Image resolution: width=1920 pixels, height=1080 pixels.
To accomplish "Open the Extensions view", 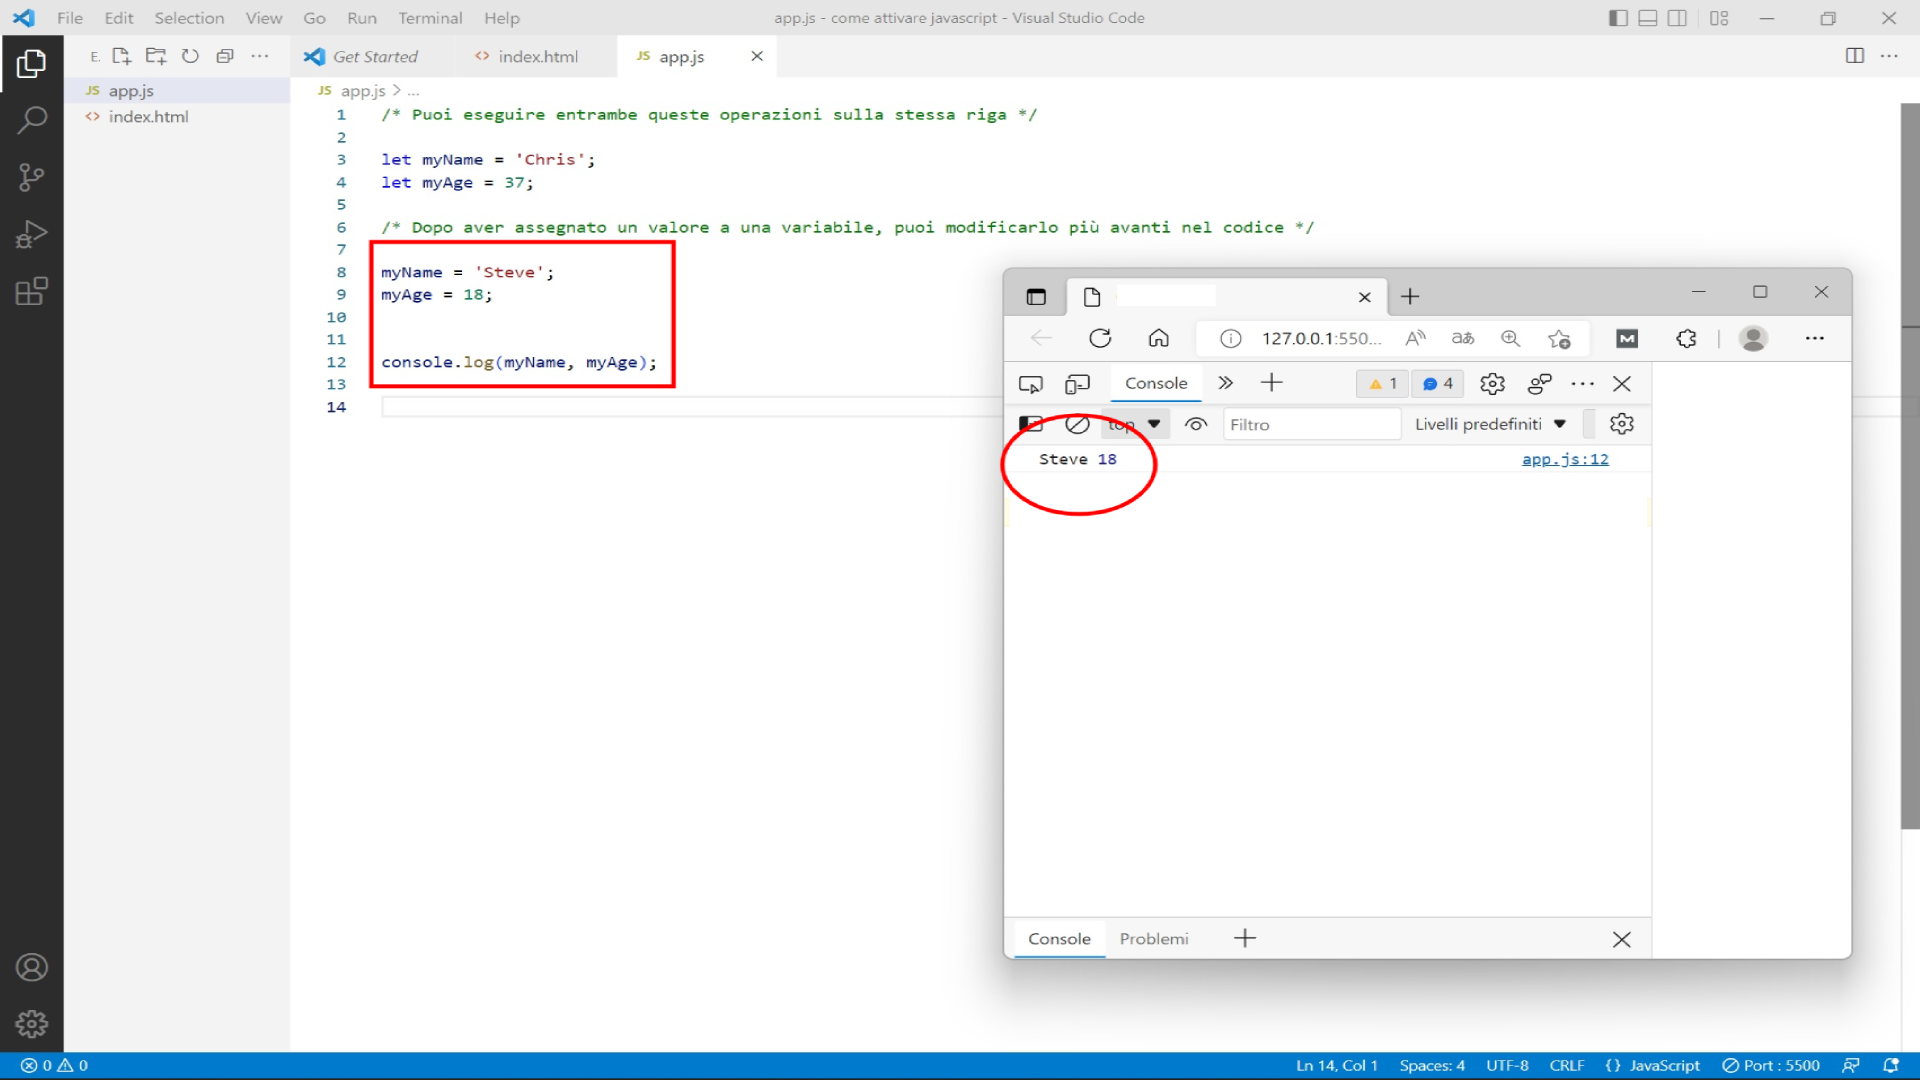I will (33, 291).
